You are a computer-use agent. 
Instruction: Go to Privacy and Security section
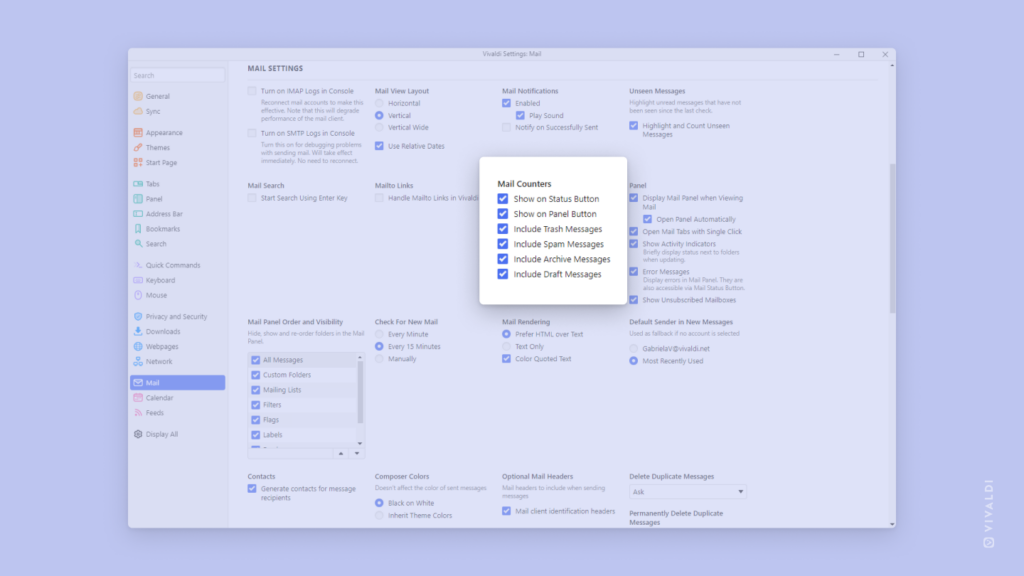click(178, 317)
